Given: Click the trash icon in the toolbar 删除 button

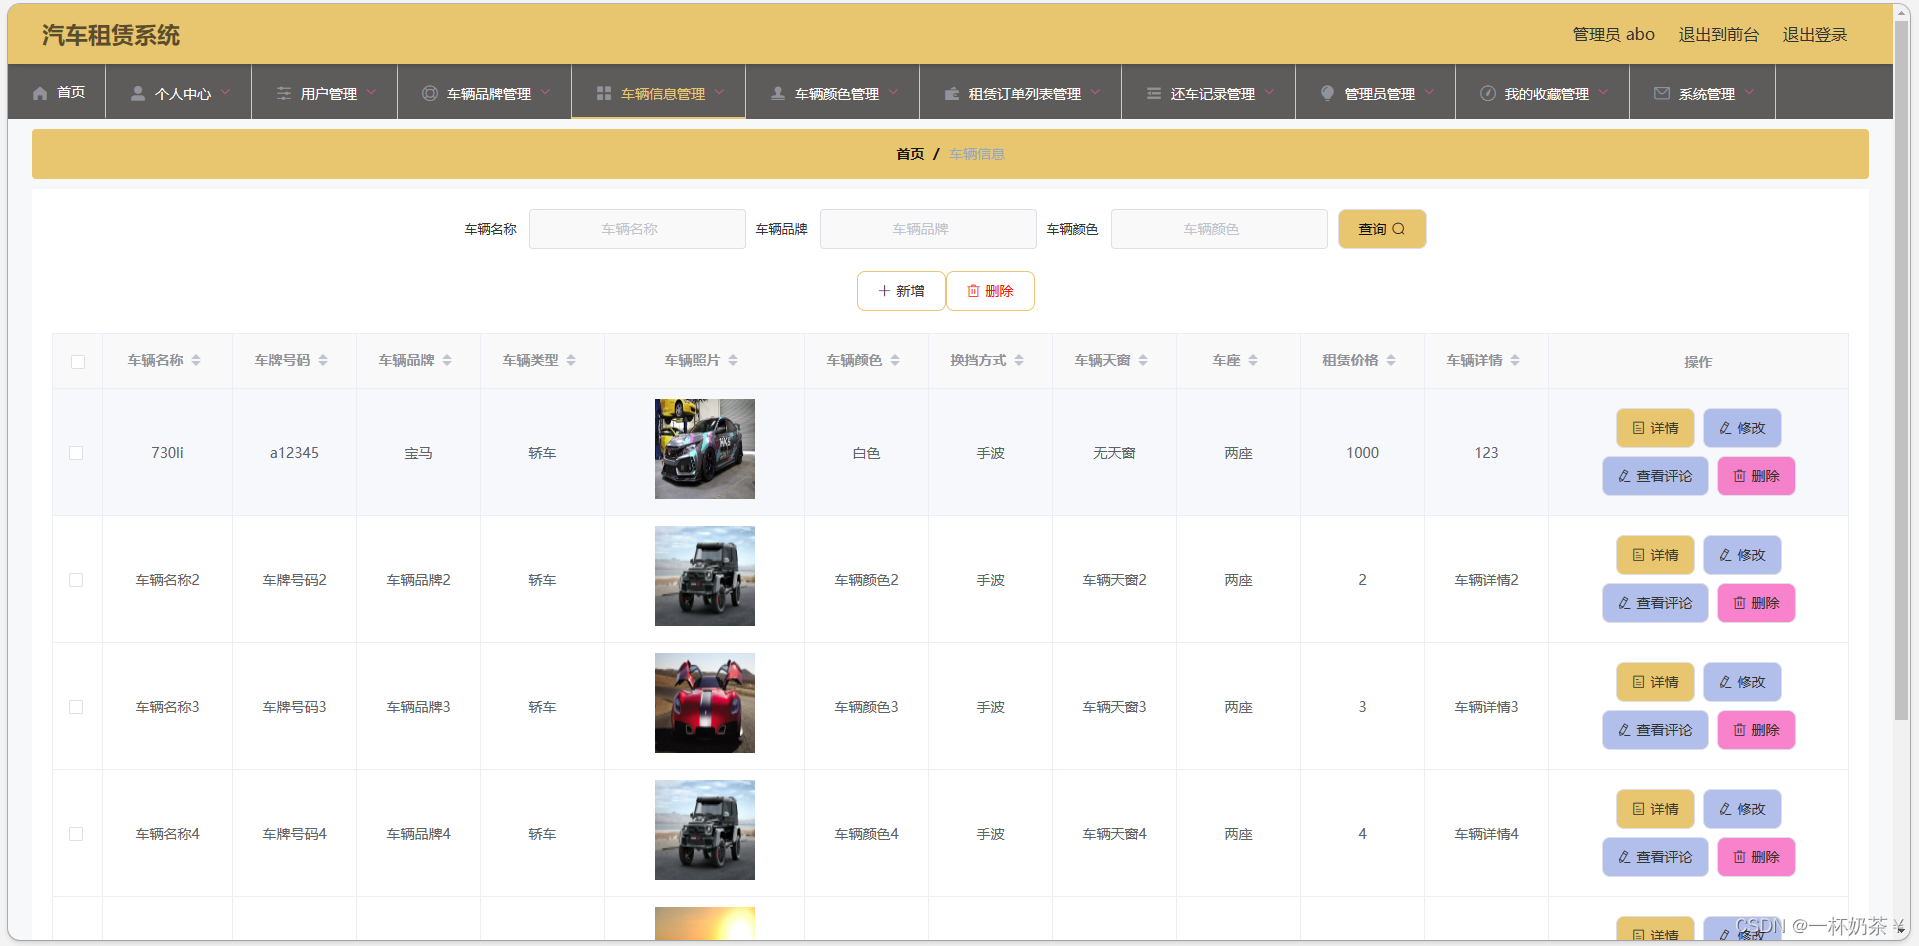Looking at the screenshot, I should [x=973, y=291].
